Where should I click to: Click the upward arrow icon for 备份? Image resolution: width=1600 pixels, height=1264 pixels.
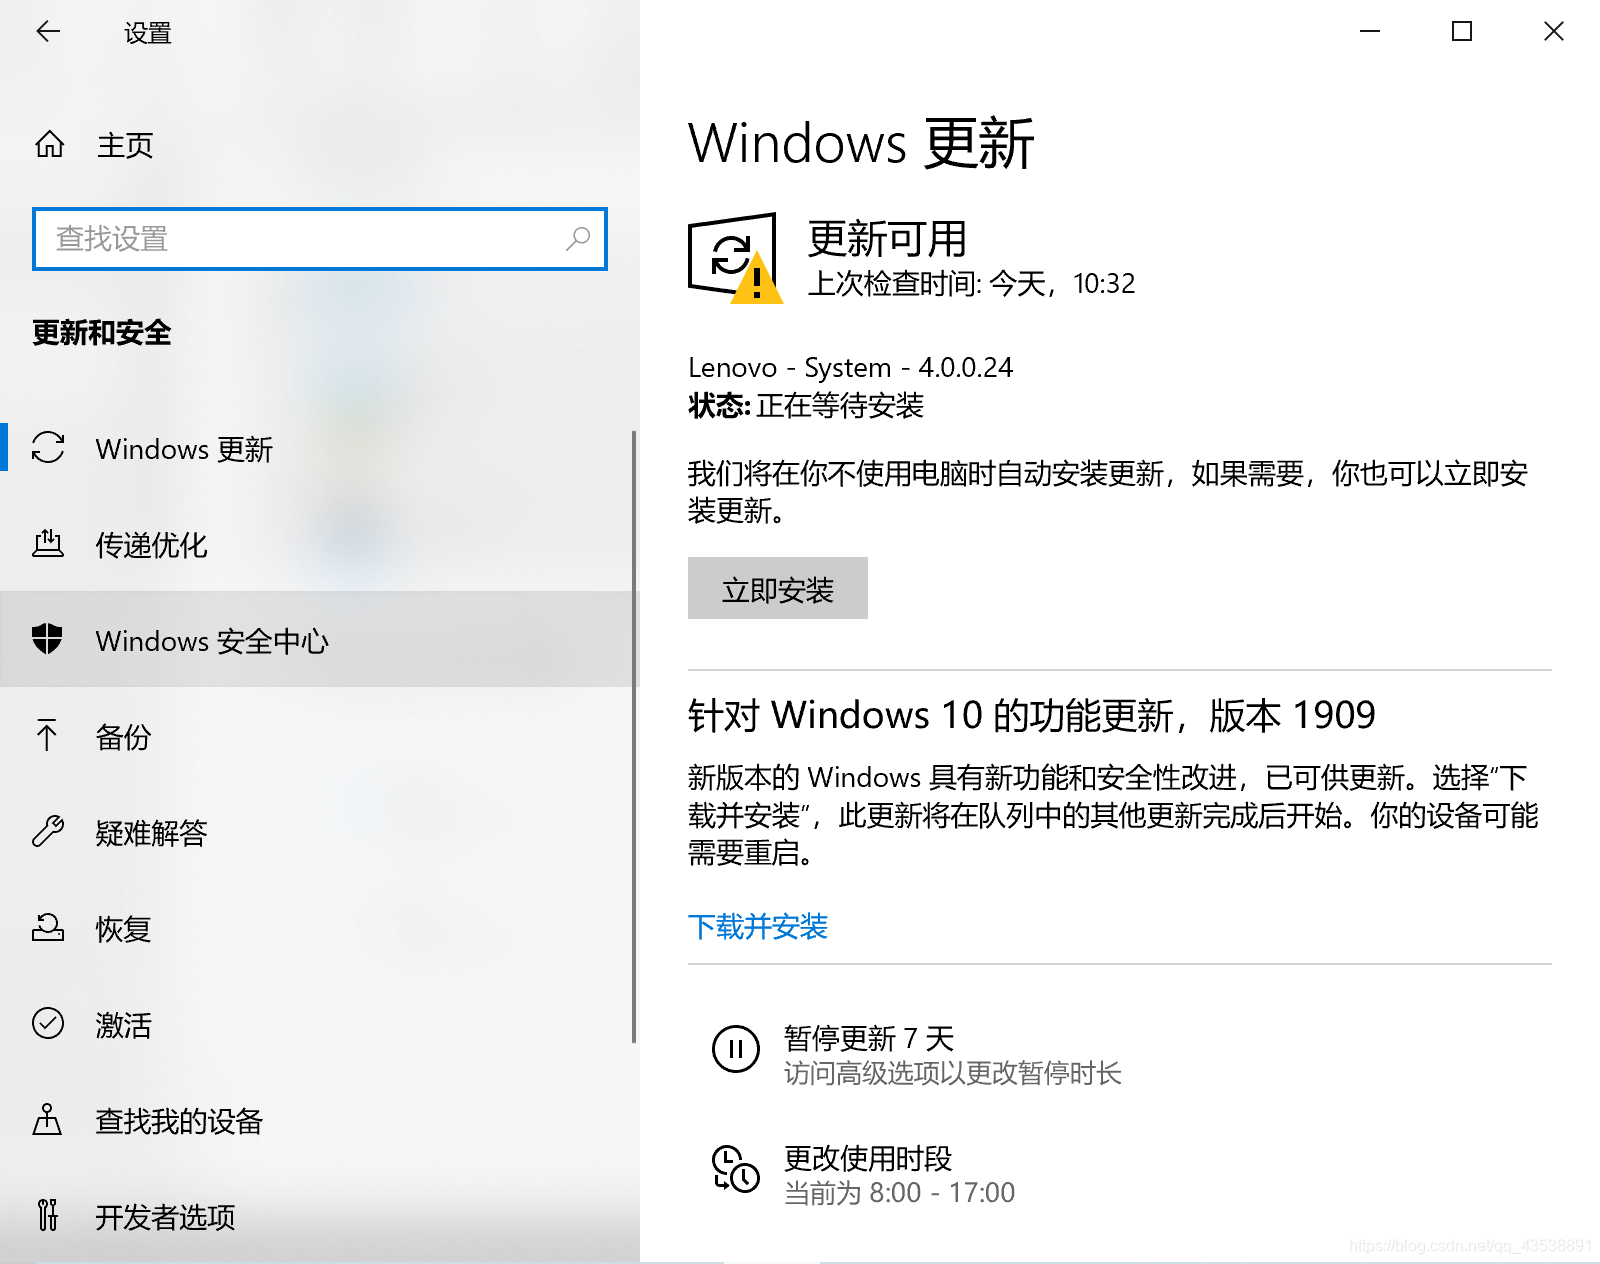(47, 735)
